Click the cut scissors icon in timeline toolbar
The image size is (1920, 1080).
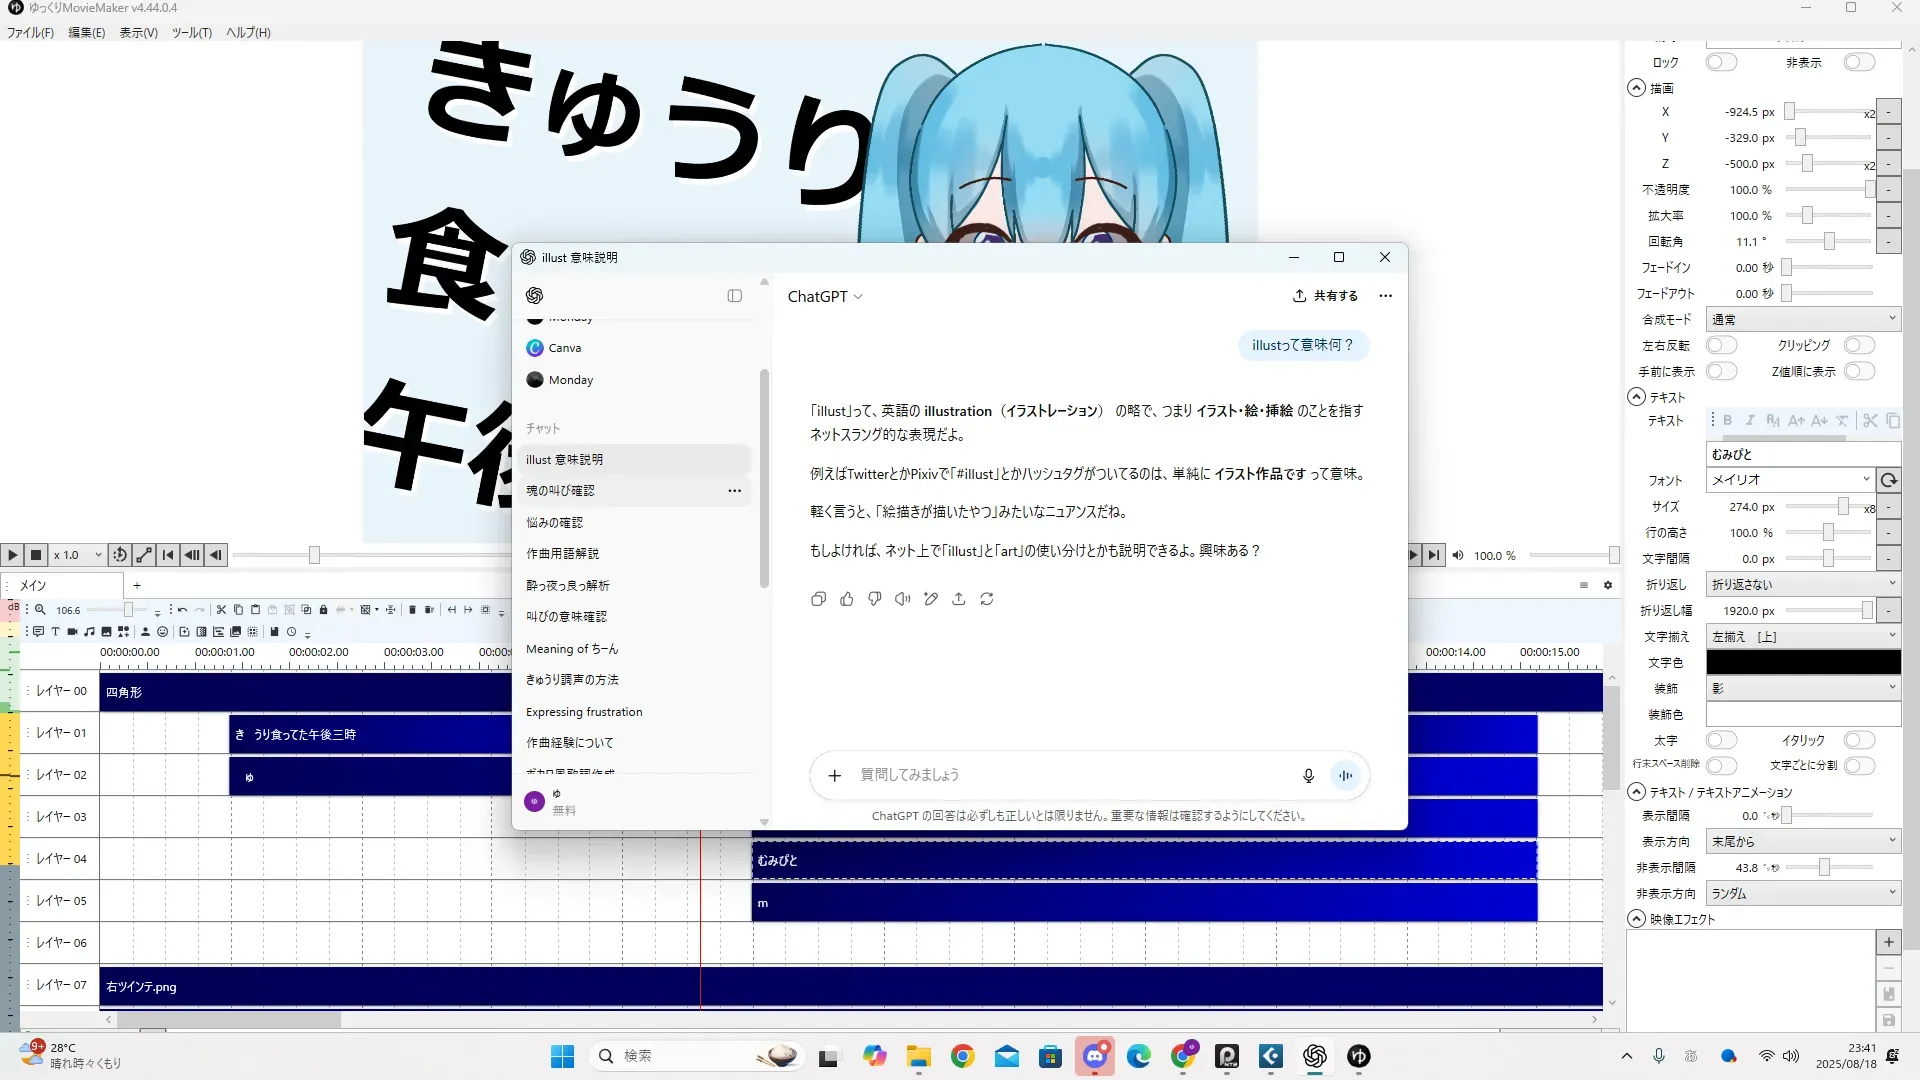click(x=221, y=610)
